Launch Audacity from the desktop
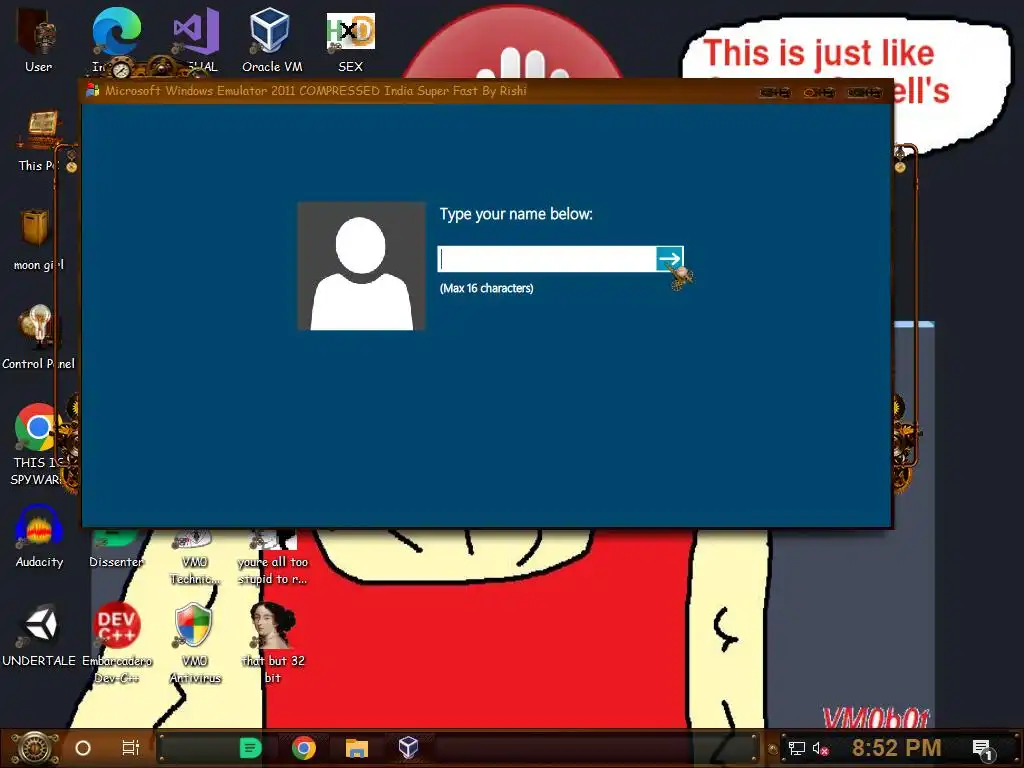The height and width of the screenshot is (768, 1024). pos(39,537)
